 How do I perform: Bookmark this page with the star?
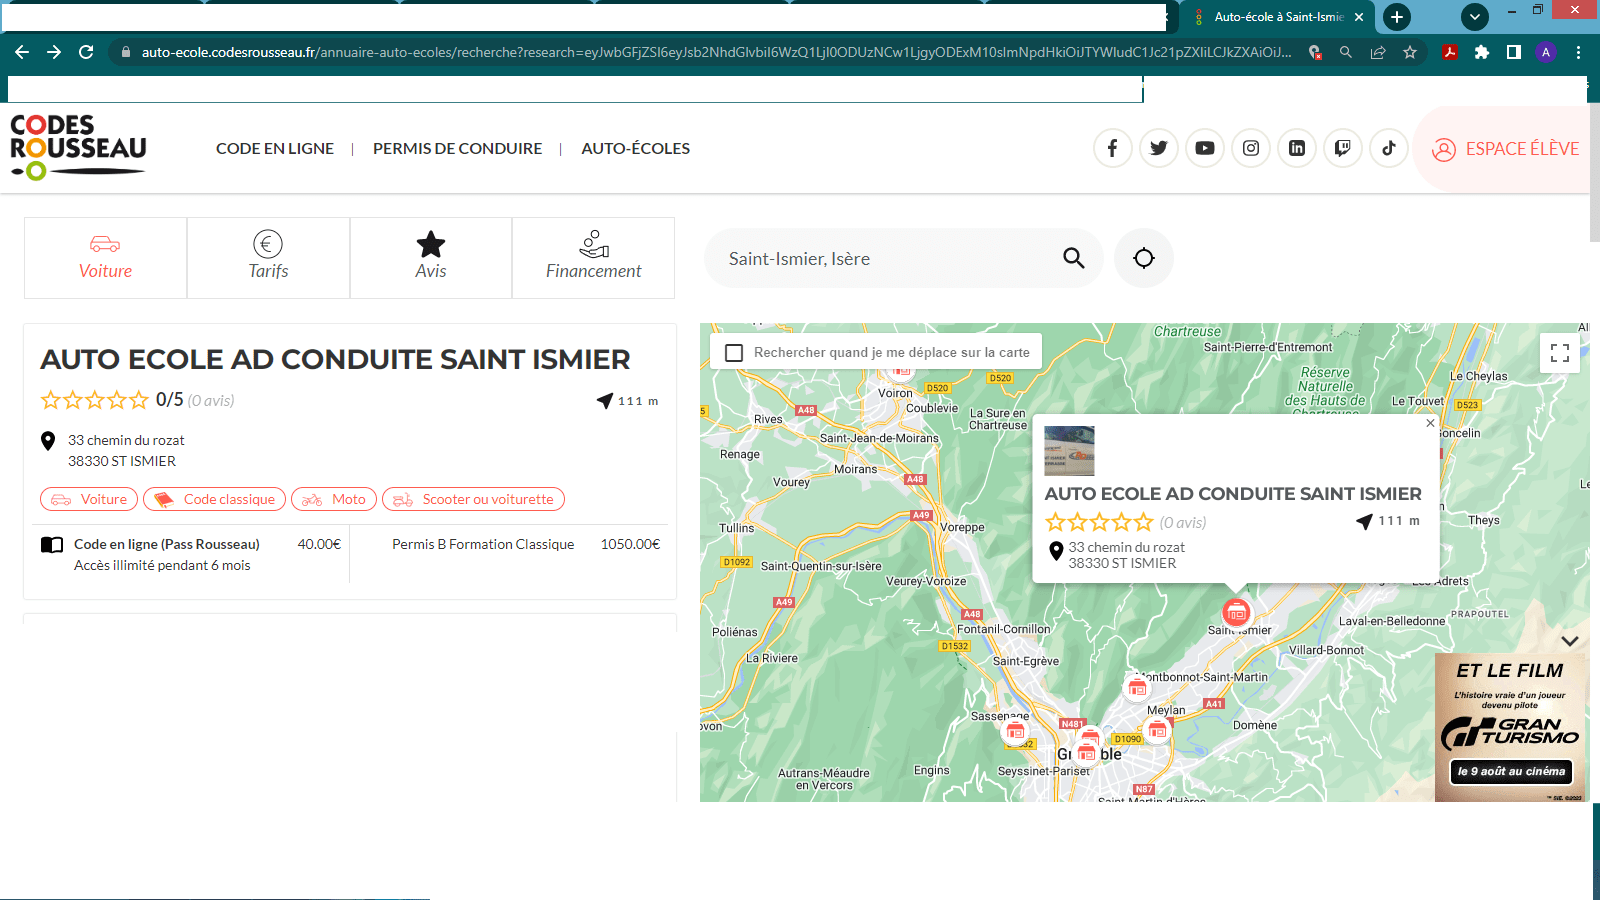coord(1410,52)
